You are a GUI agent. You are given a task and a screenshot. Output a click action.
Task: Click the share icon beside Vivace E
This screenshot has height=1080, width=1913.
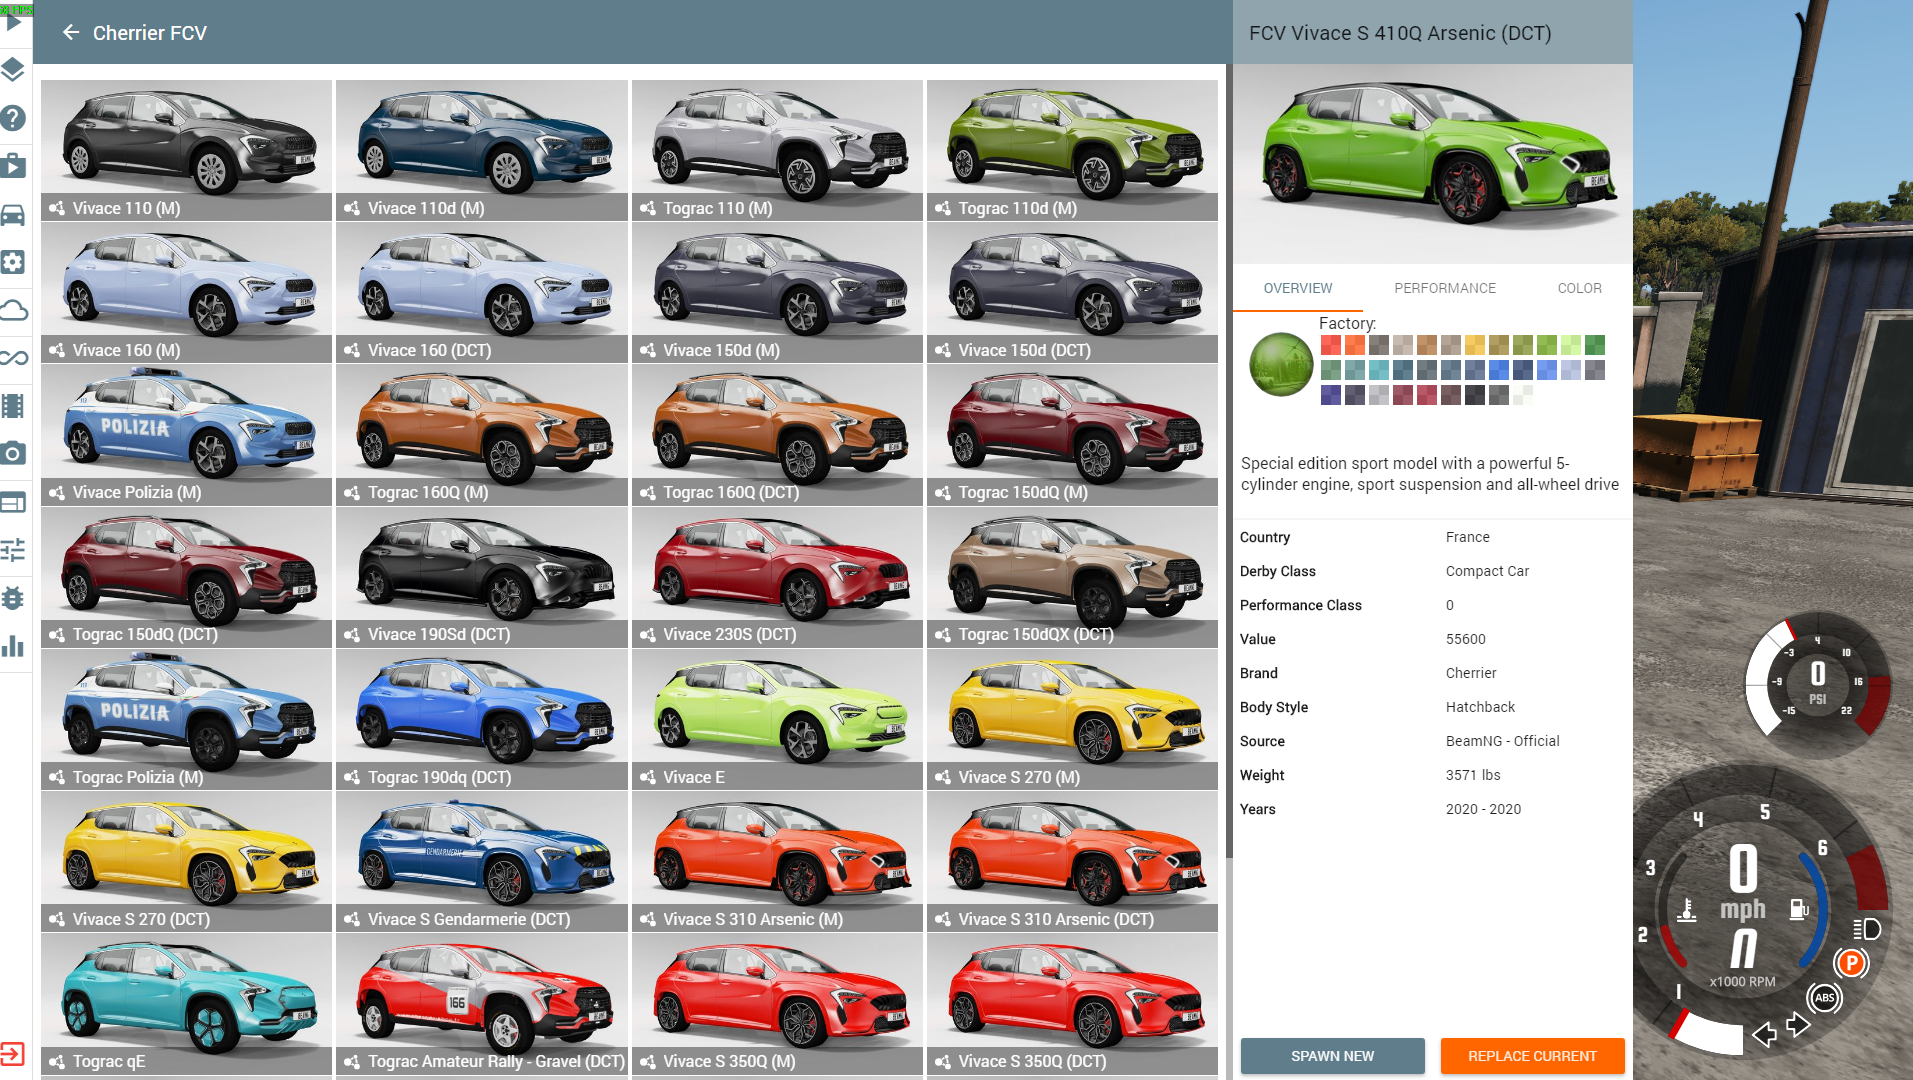648,777
